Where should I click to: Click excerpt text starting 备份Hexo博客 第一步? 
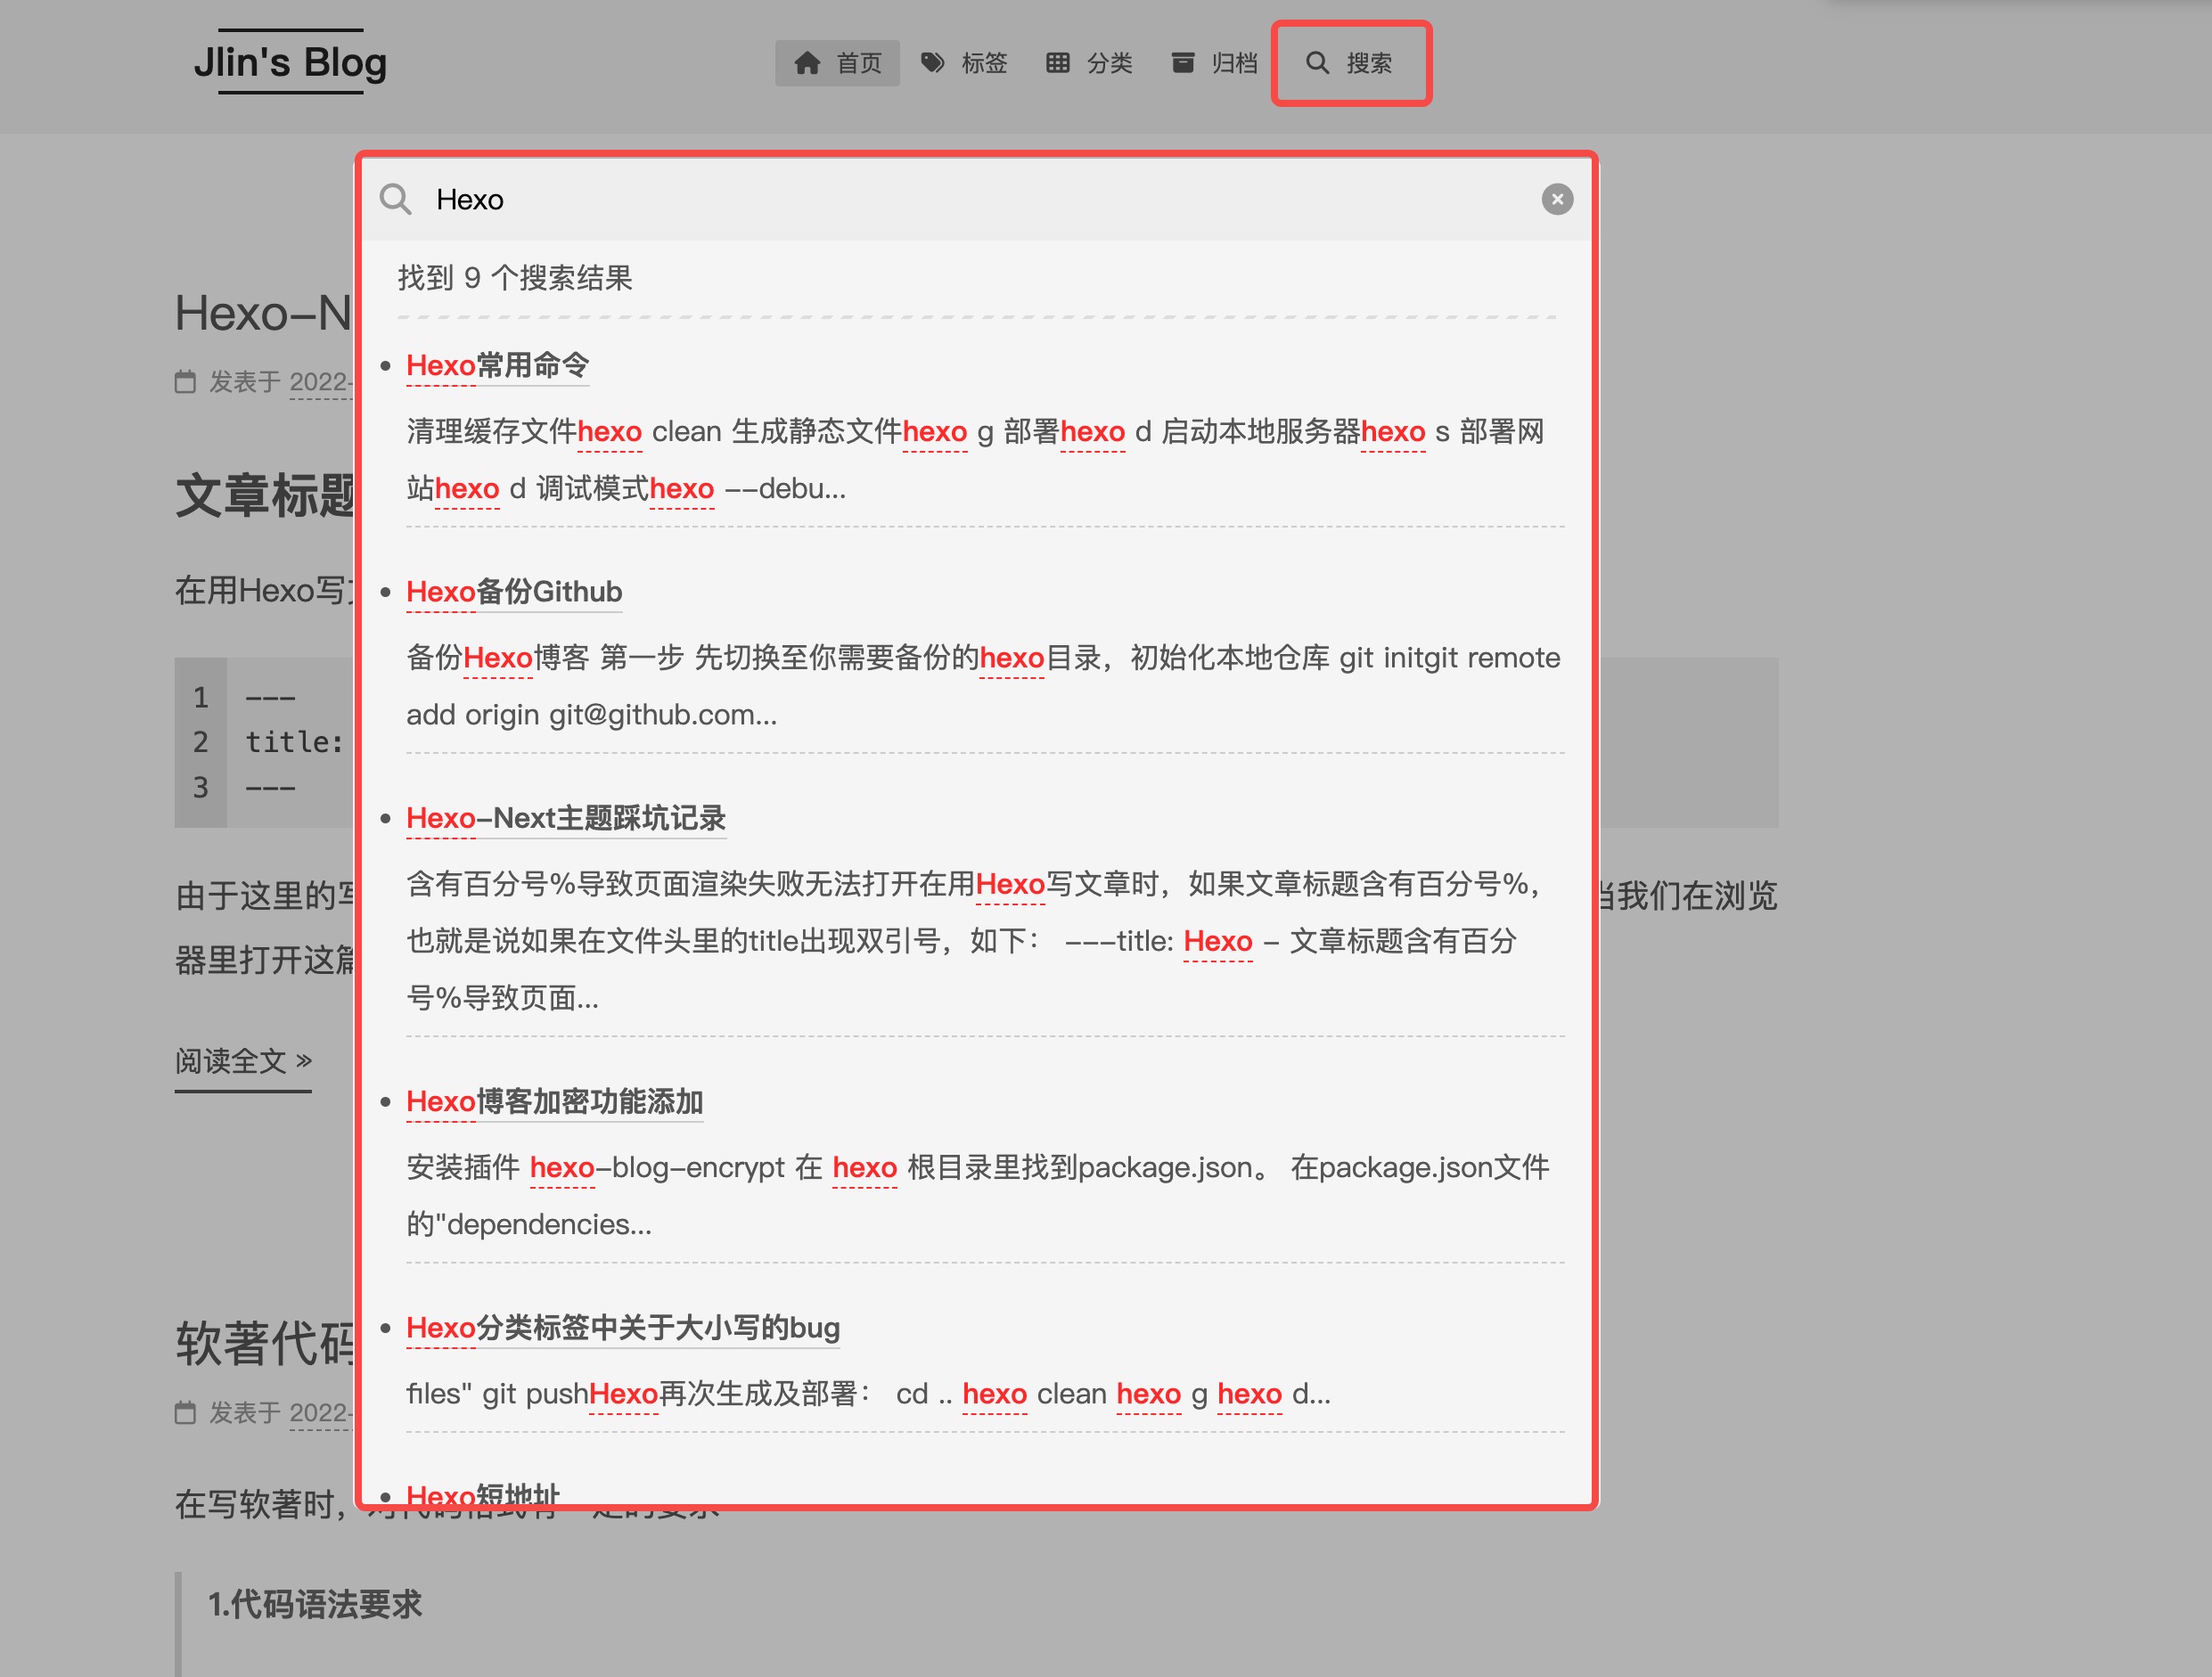545,658
